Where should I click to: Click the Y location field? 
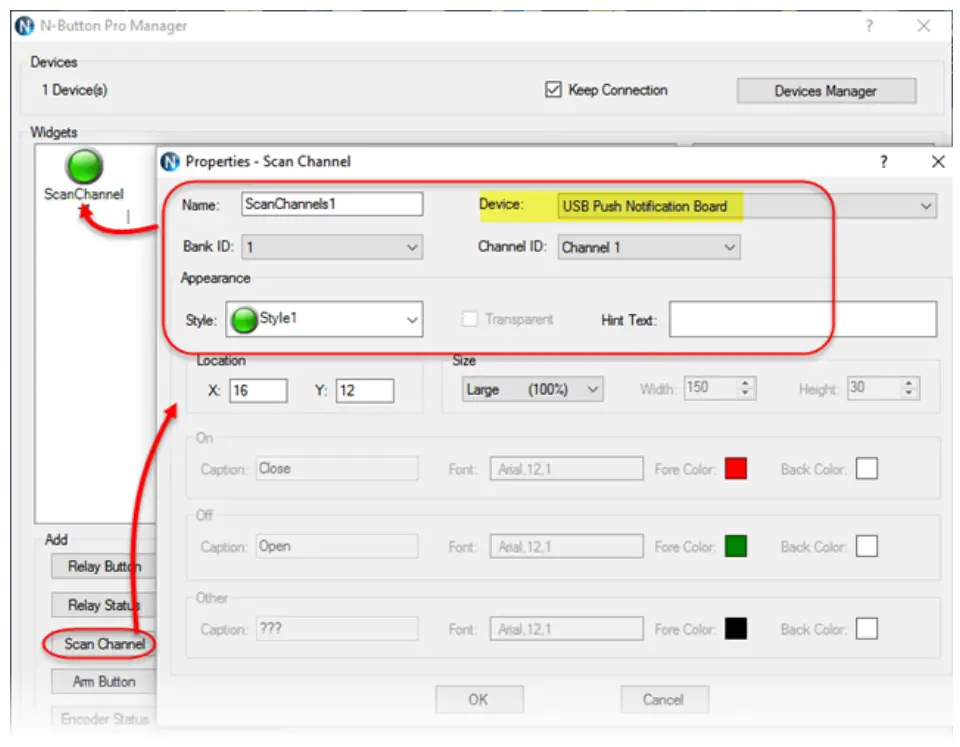tap(365, 390)
